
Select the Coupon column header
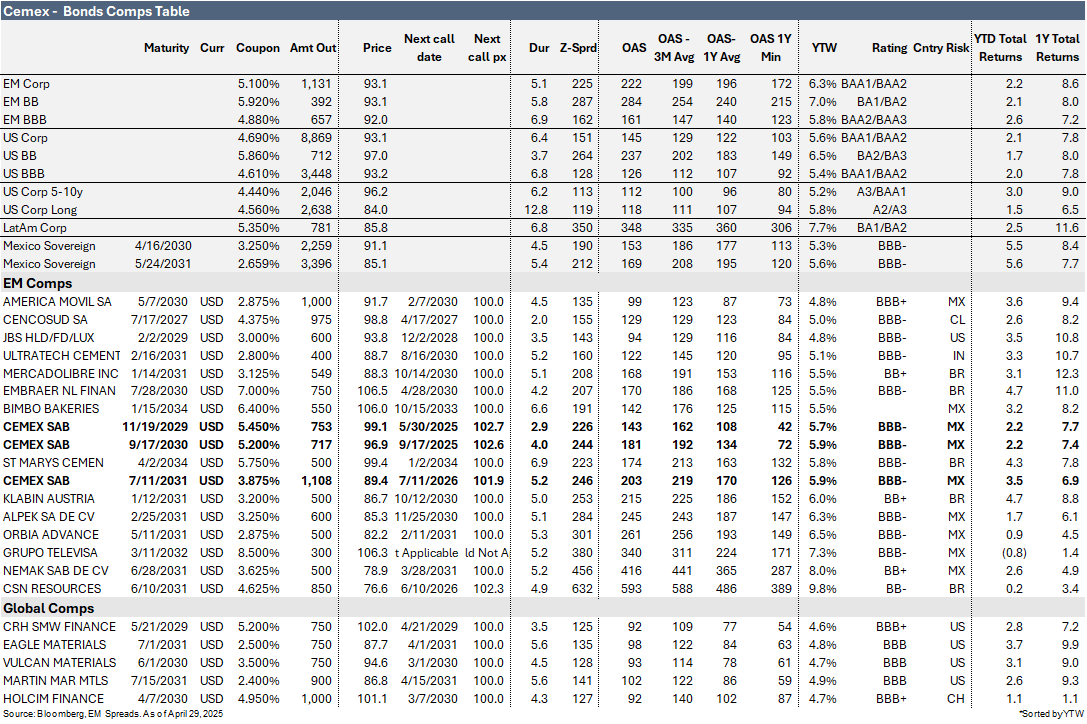point(258,48)
